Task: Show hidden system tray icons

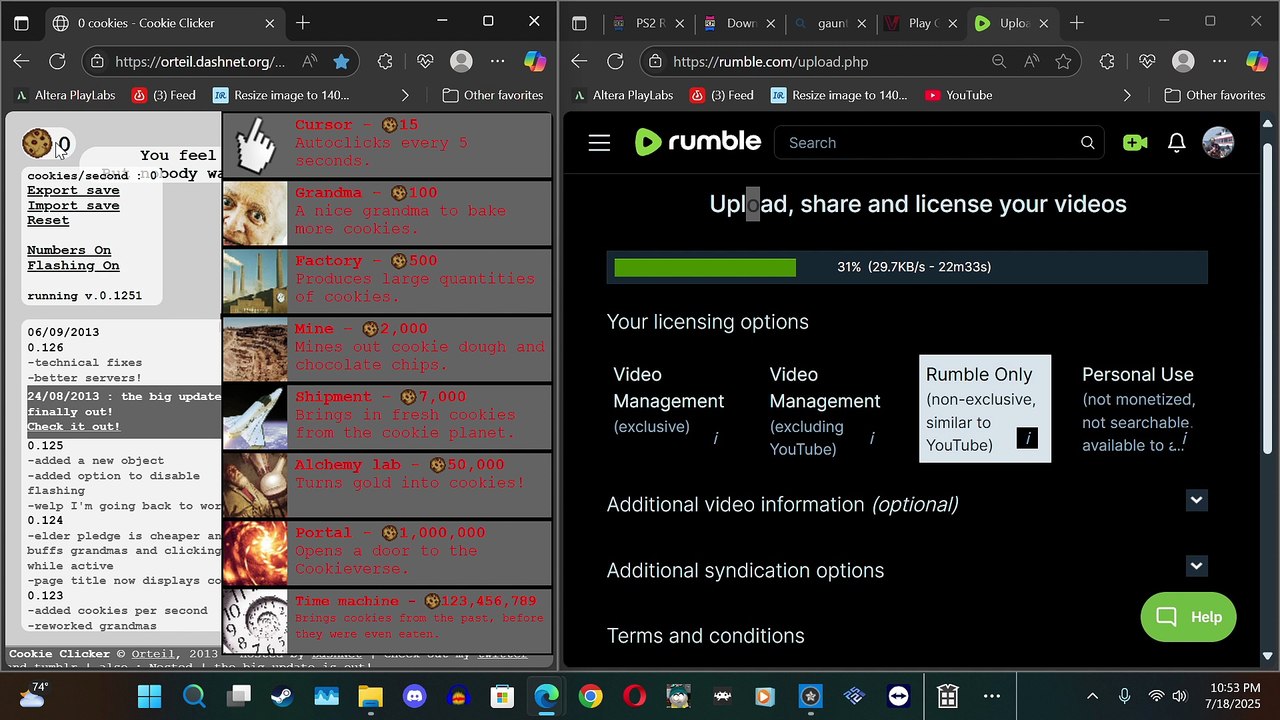Action: pyautogui.click(x=1093, y=696)
